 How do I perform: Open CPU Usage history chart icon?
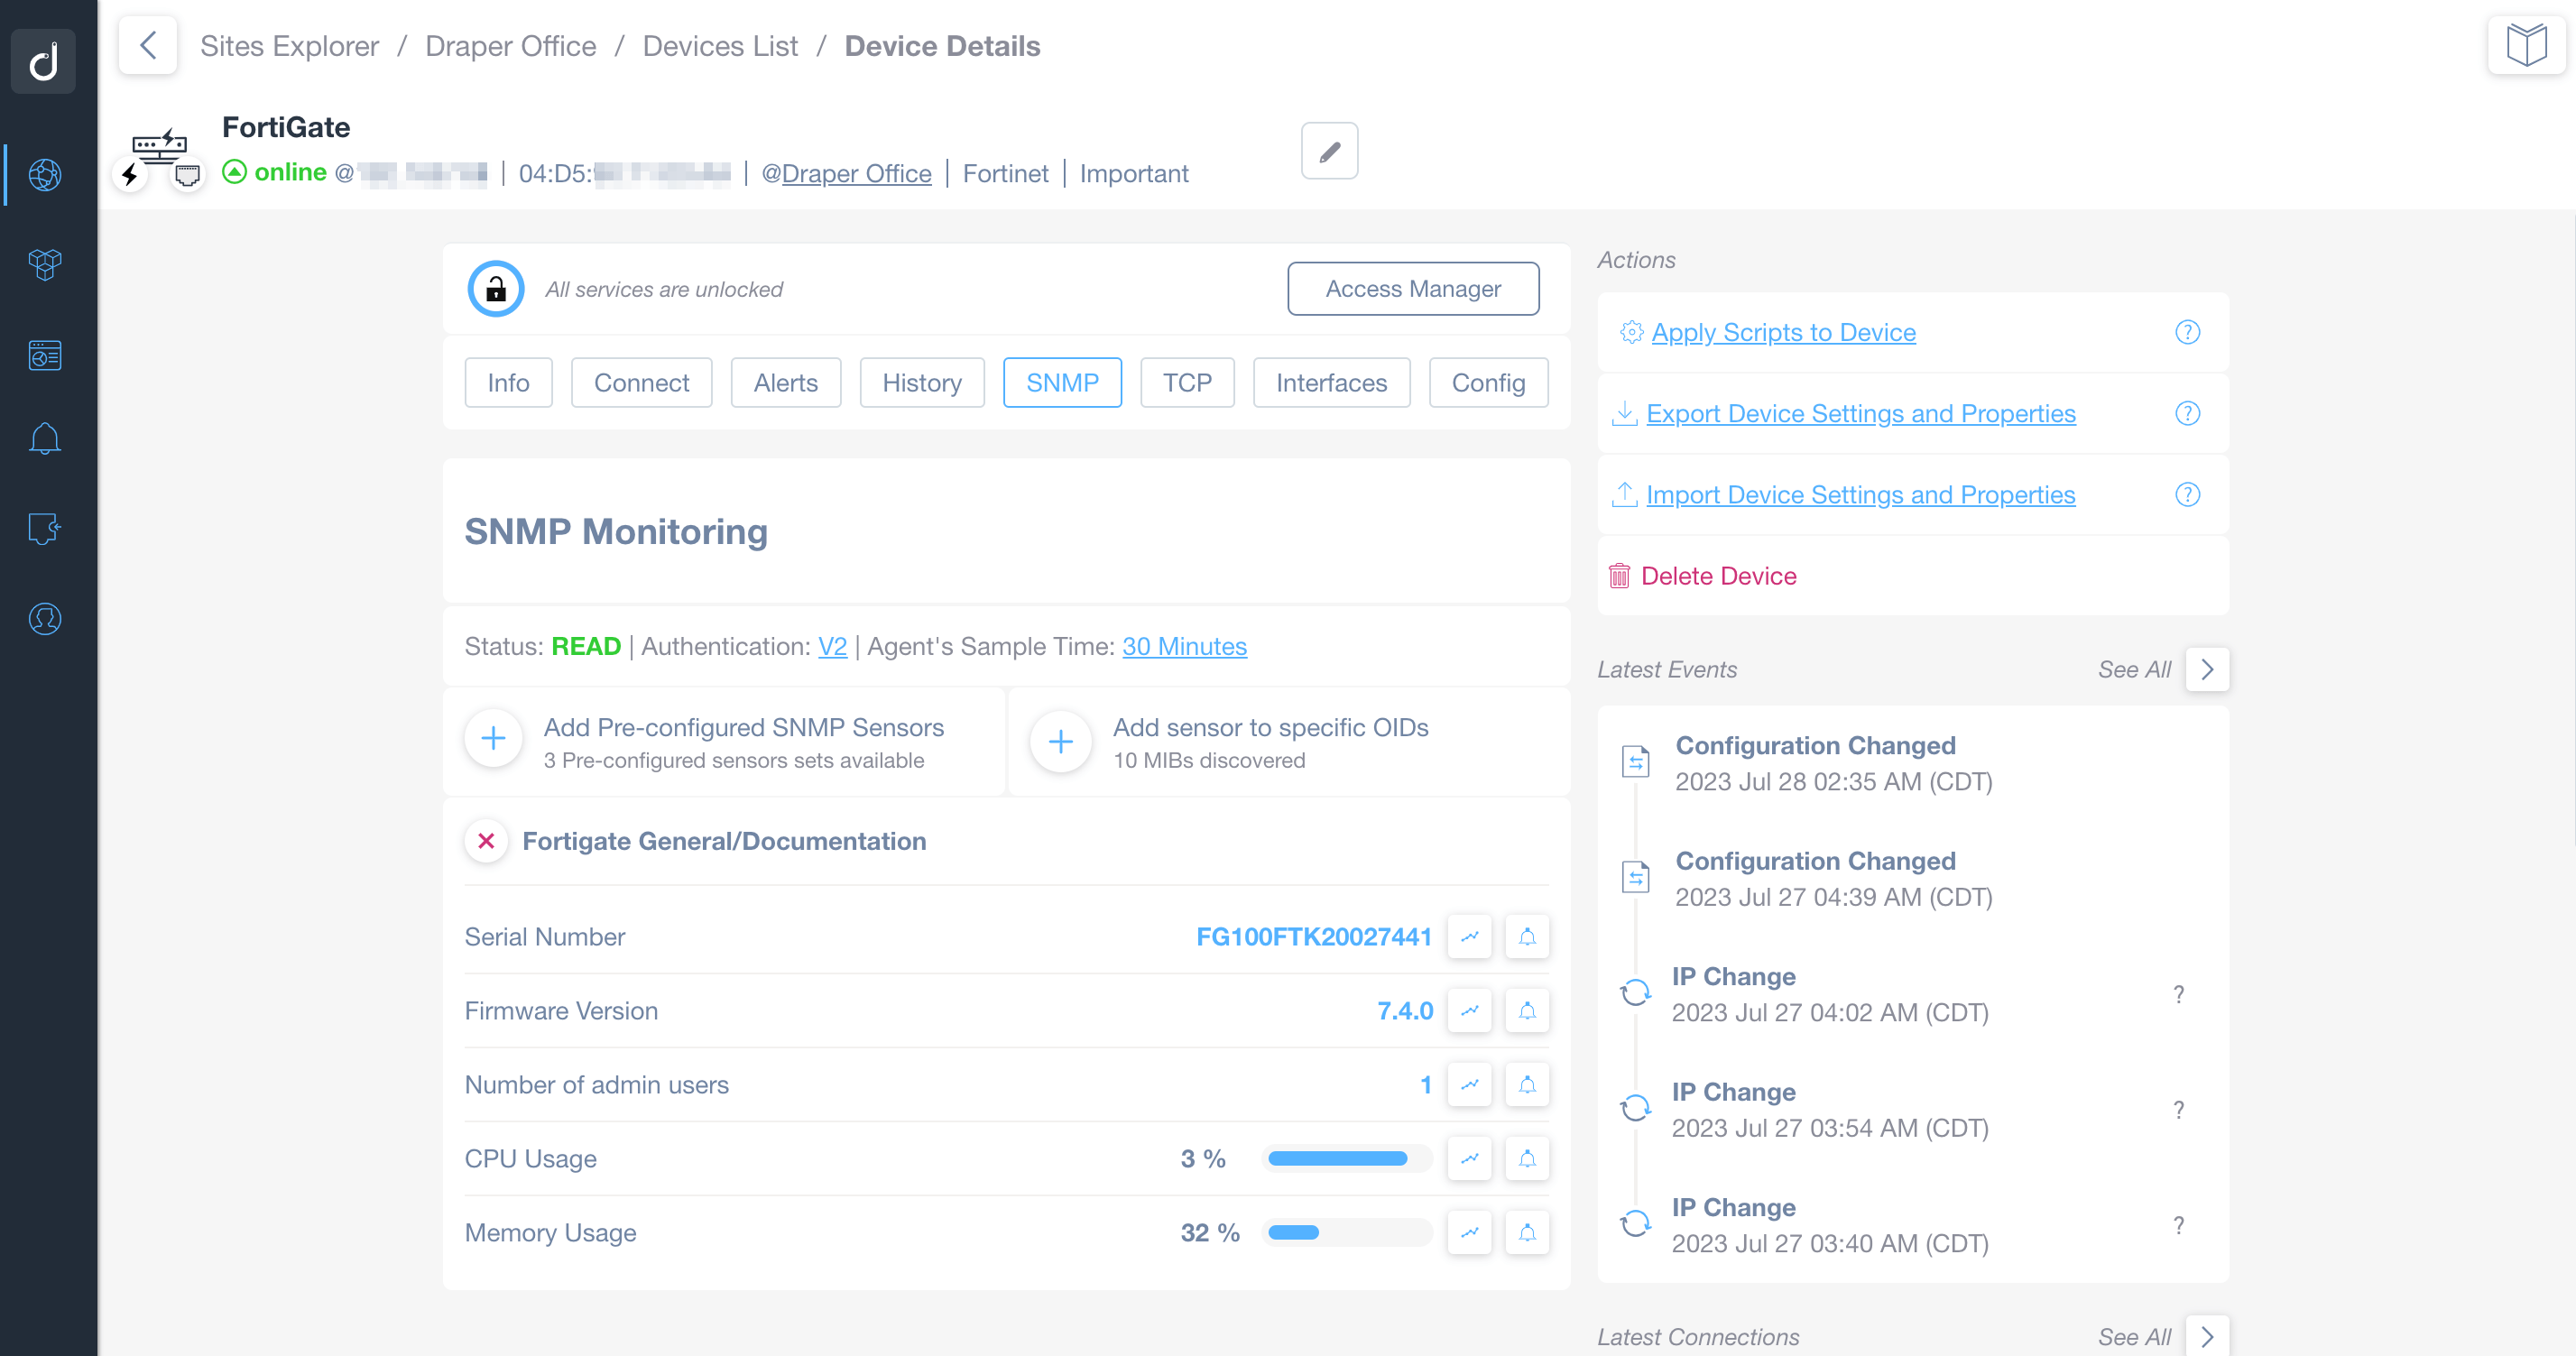(1469, 1159)
